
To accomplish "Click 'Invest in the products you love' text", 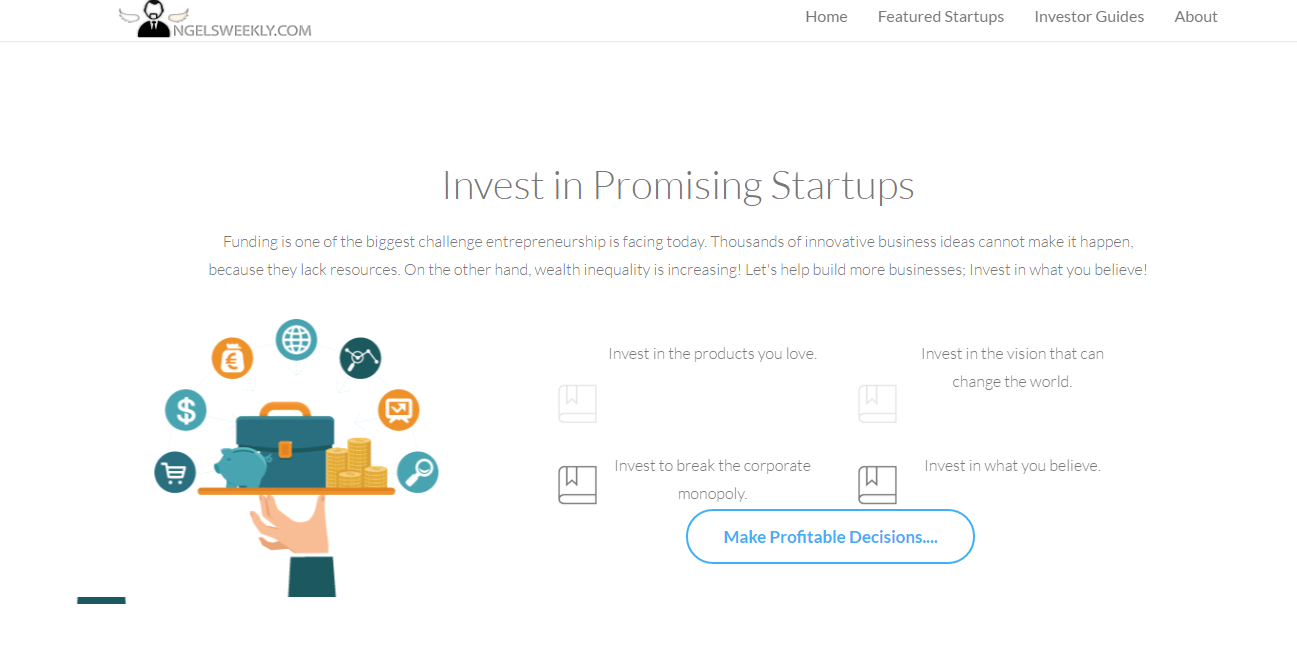I will 712,354.
